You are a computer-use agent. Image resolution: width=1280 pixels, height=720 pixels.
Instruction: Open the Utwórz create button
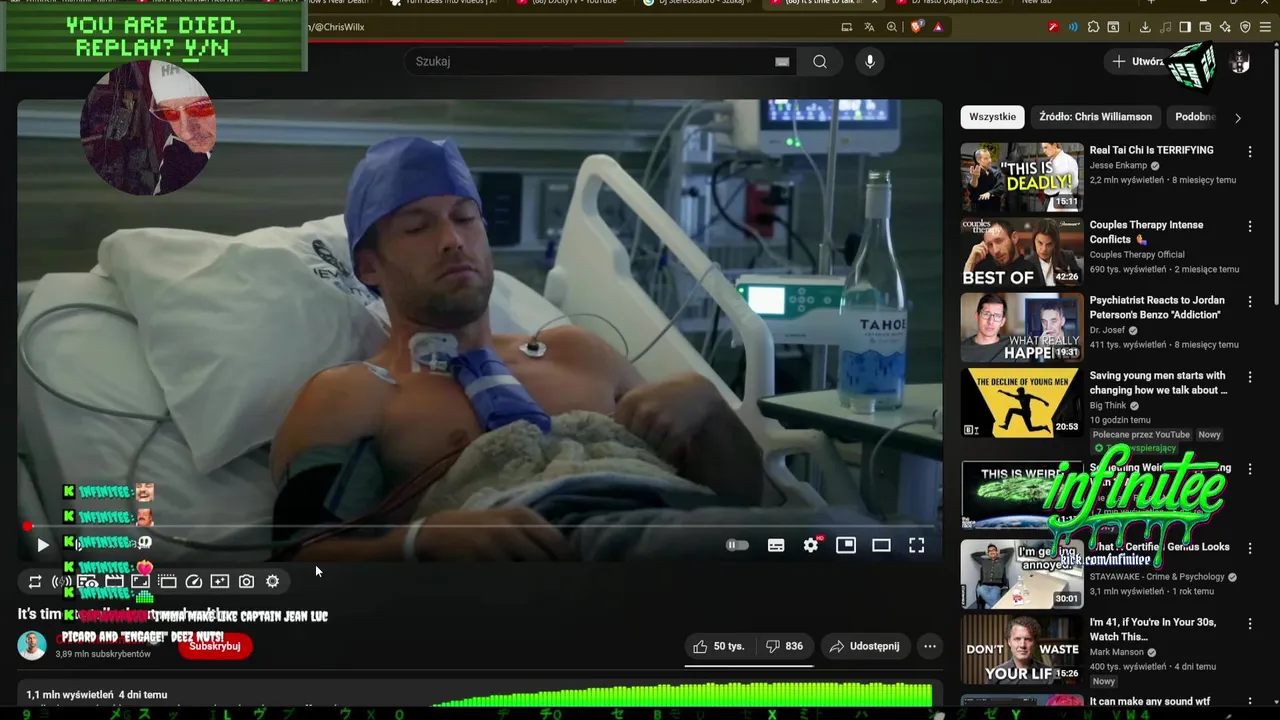coord(1138,61)
